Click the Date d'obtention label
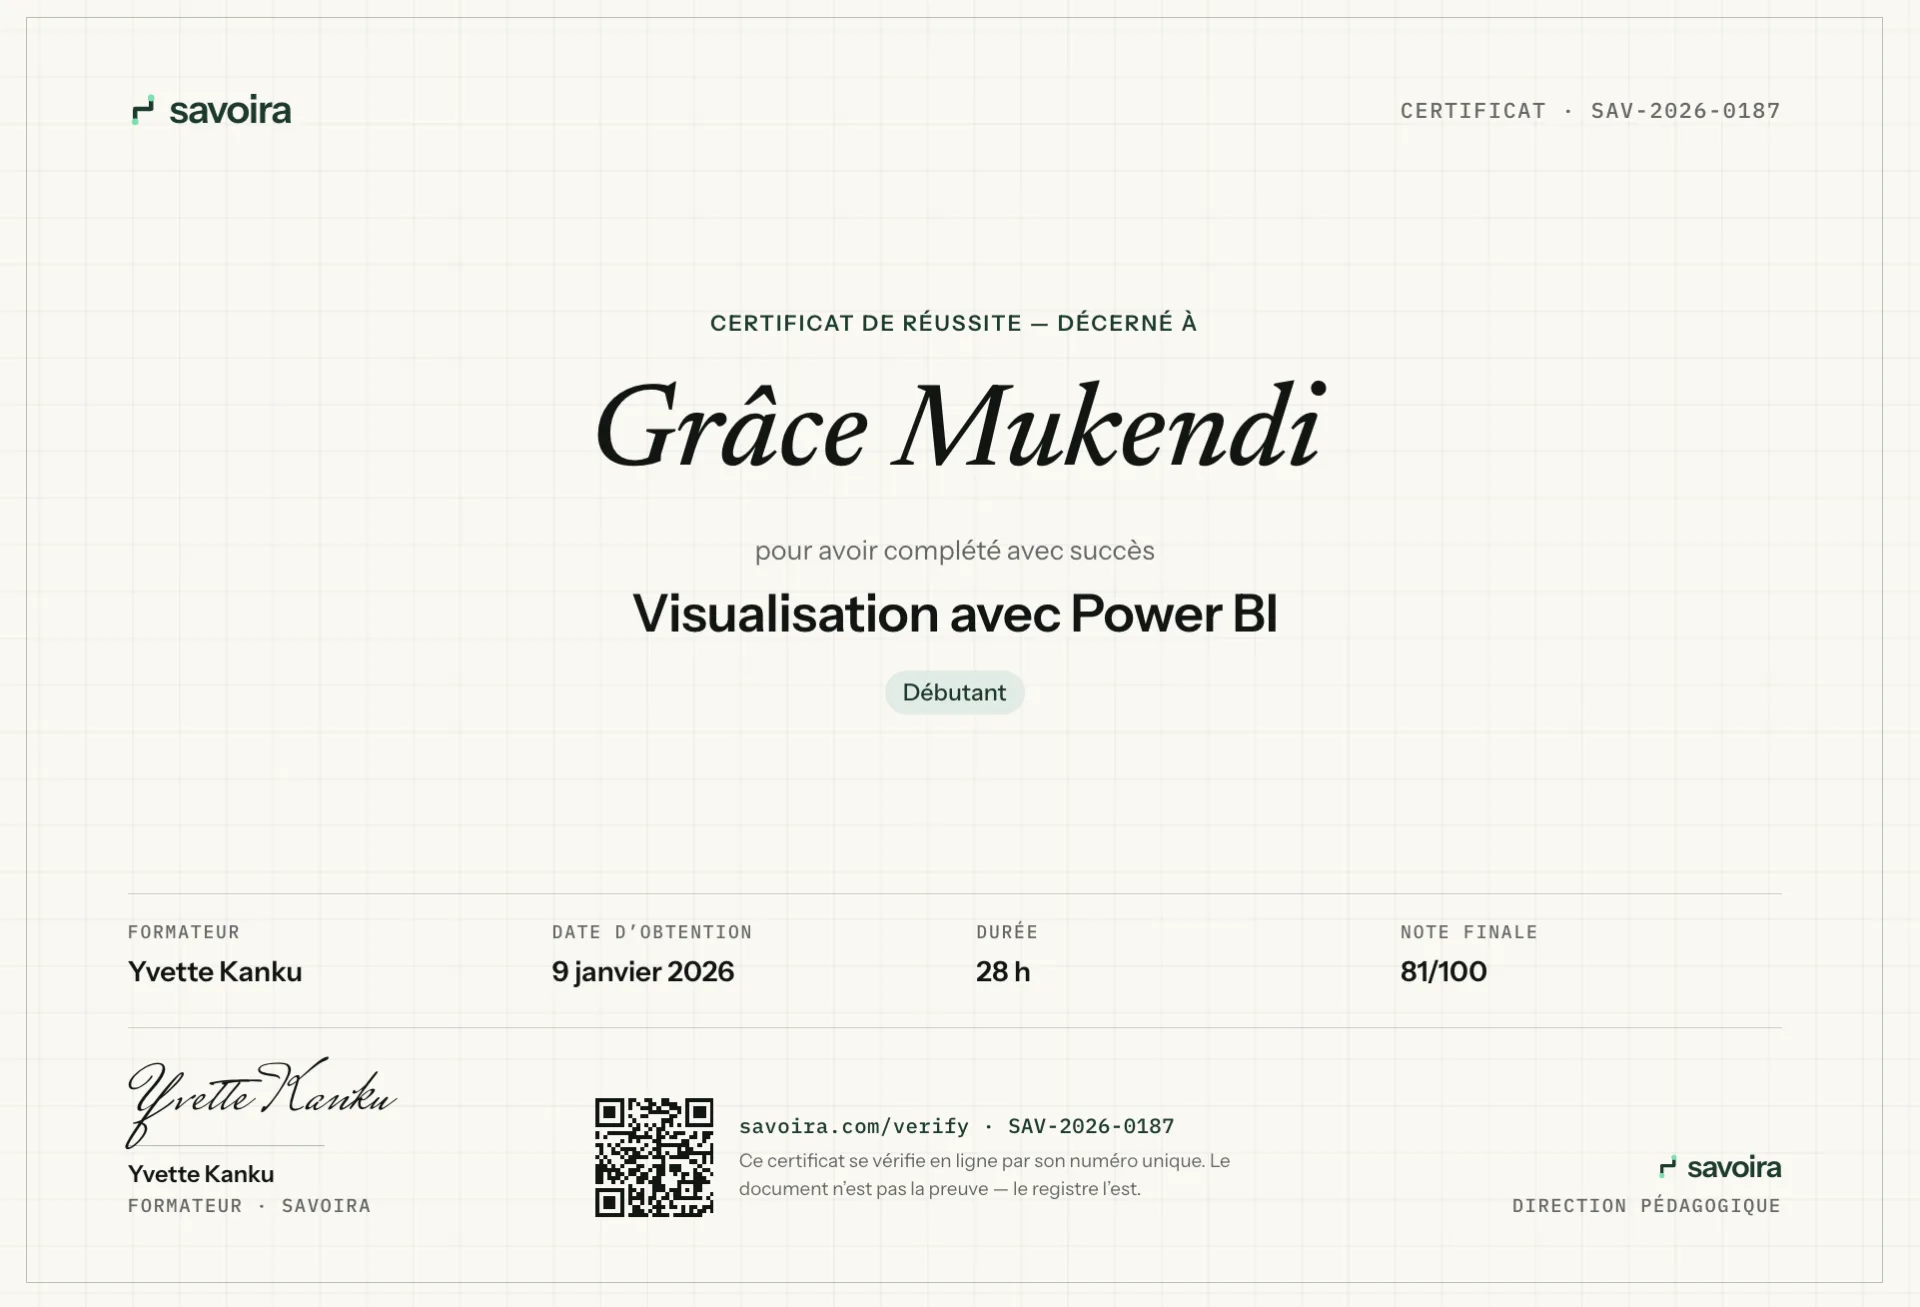 [652, 932]
